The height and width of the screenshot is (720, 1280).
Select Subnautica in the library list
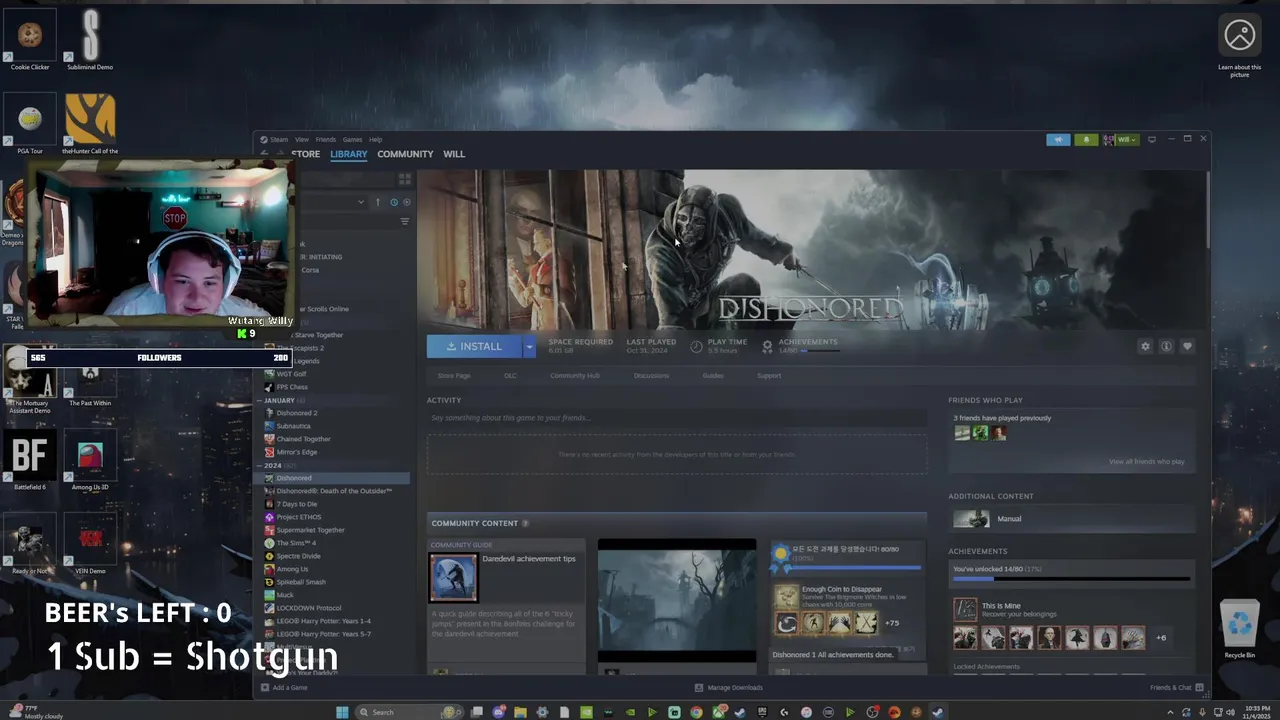[x=293, y=426]
